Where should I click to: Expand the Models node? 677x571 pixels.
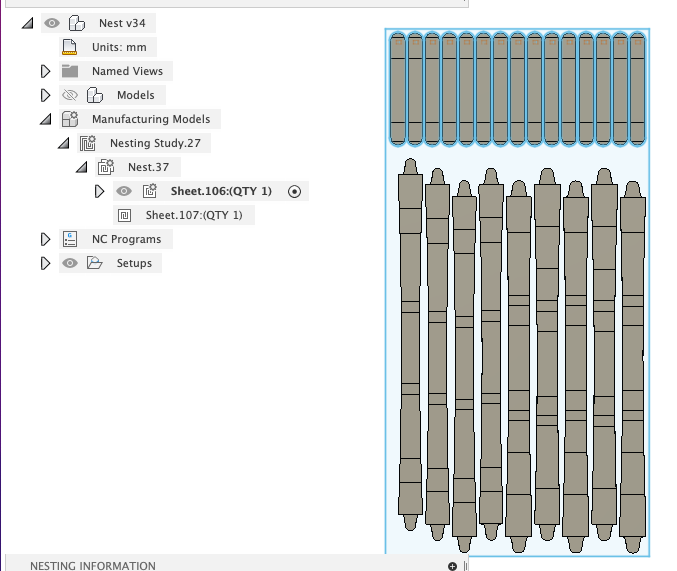pyautogui.click(x=45, y=95)
